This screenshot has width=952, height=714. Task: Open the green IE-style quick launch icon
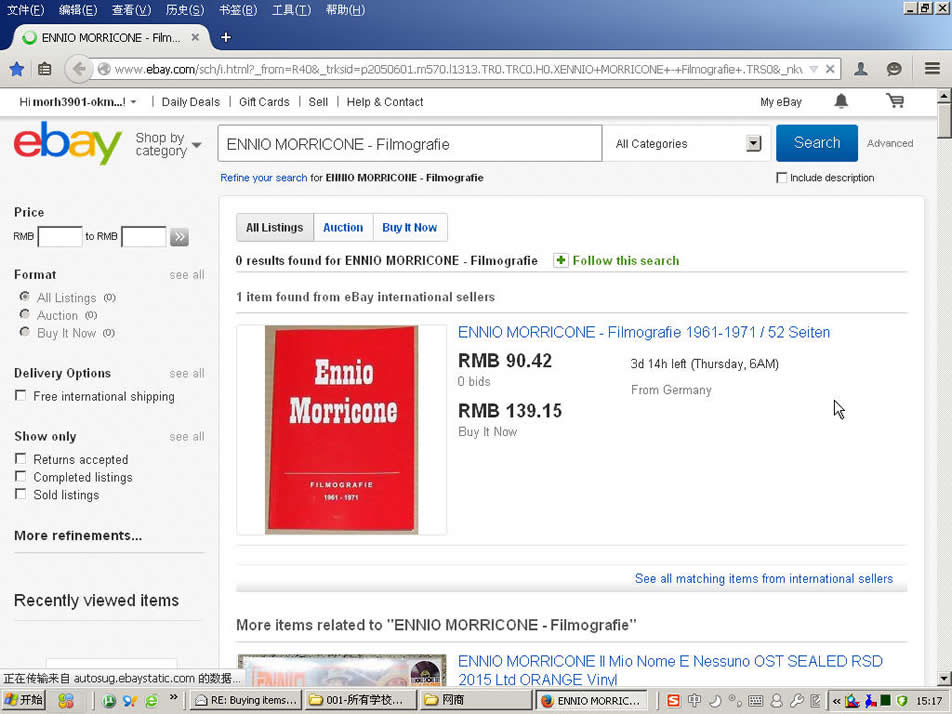pyautogui.click(x=151, y=701)
